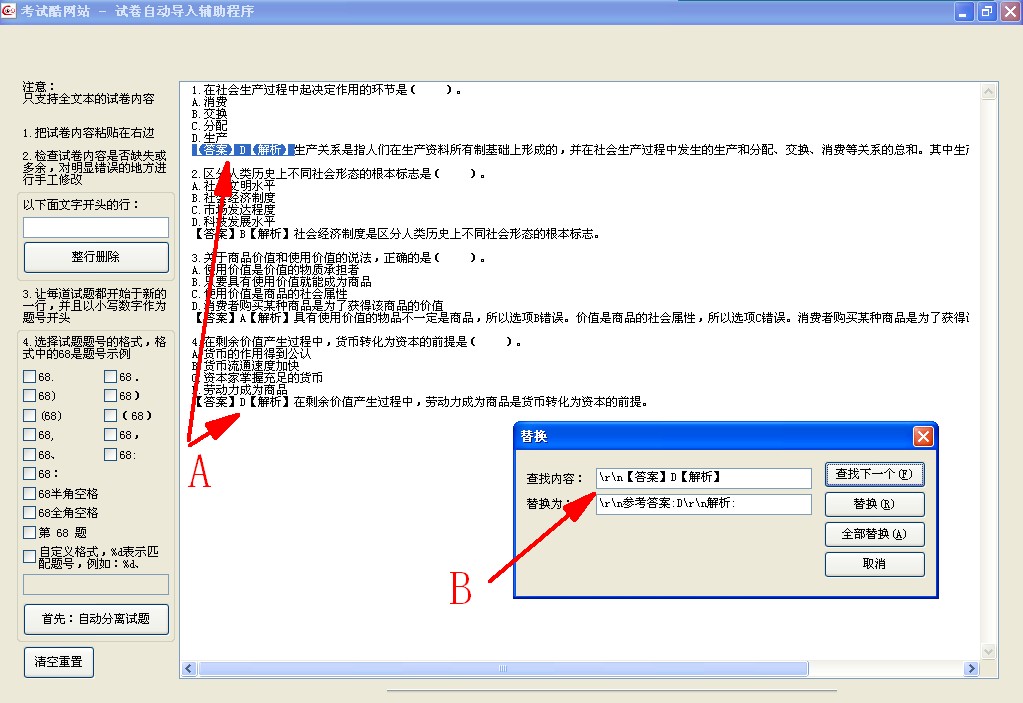The width and height of the screenshot is (1023, 703).
Task: Click the 全部替换(A) button
Action: pyautogui.click(x=874, y=534)
